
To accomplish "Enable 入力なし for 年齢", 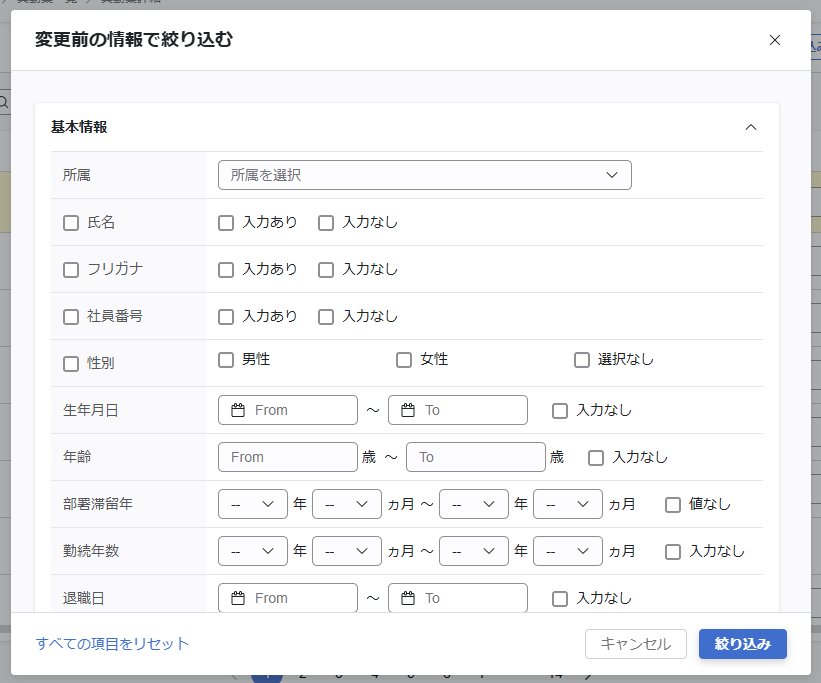I will (x=596, y=457).
